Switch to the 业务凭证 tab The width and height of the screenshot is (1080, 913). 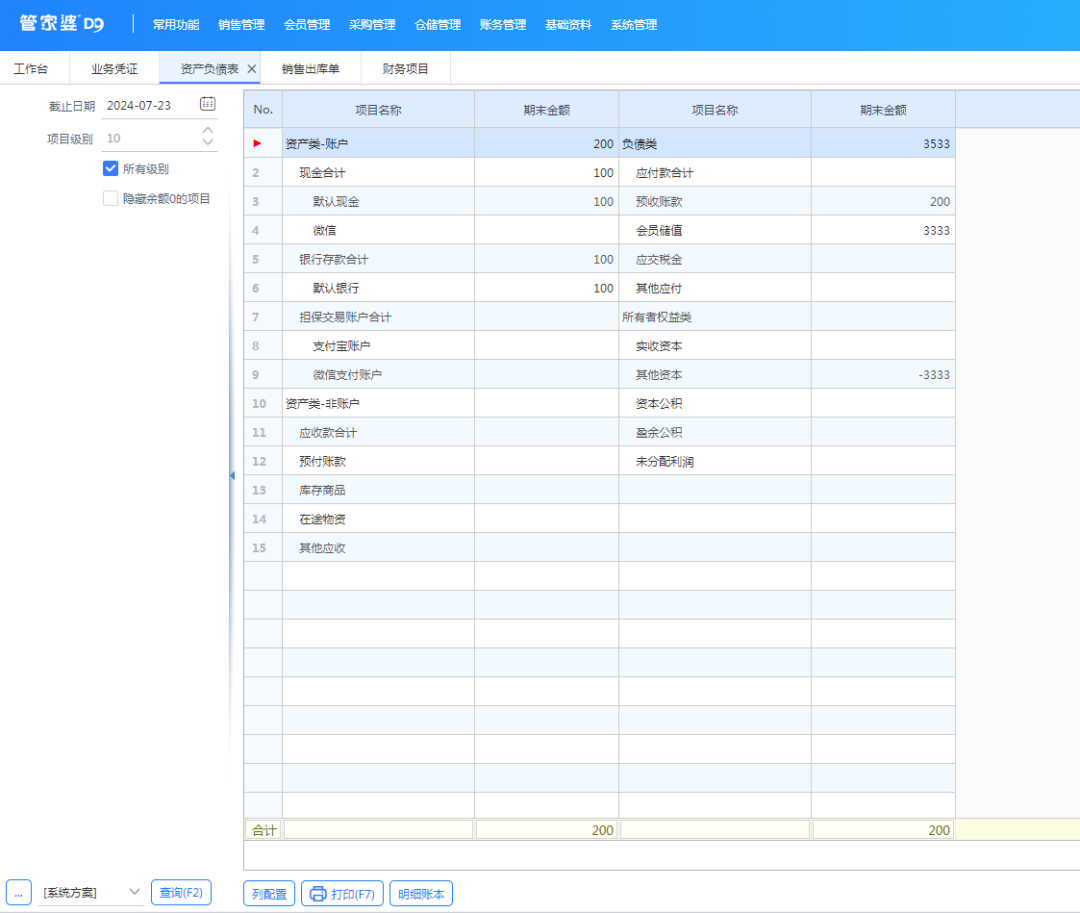point(114,69)
